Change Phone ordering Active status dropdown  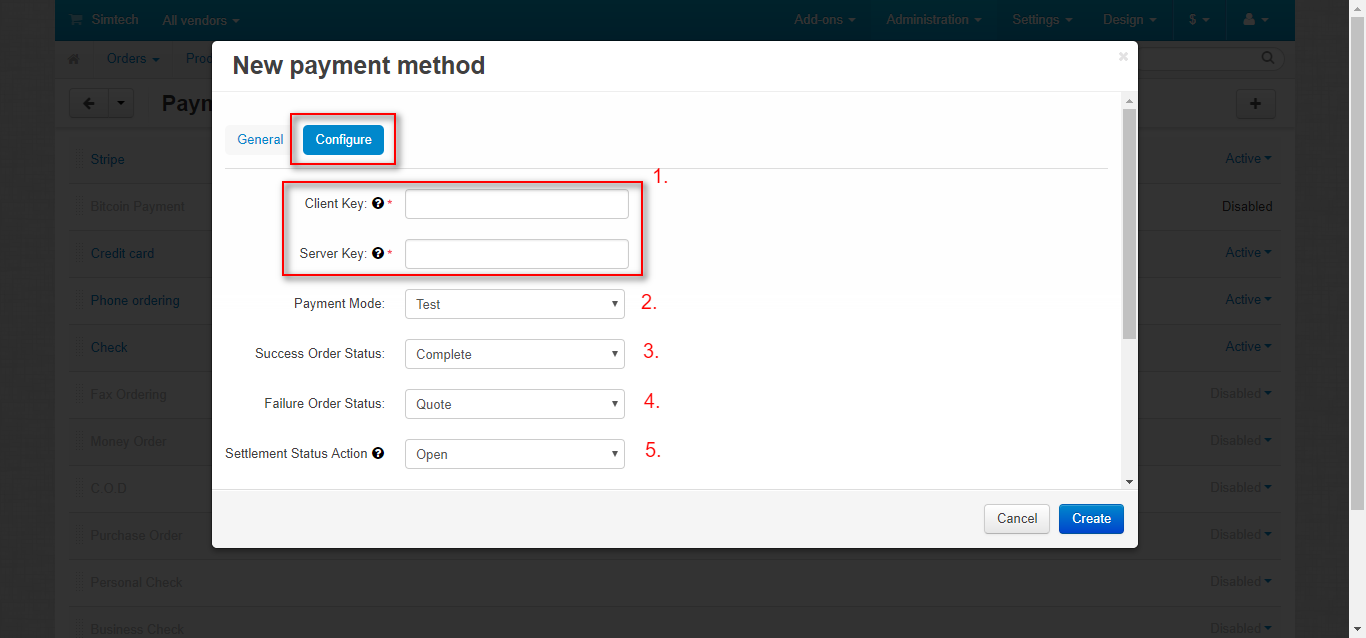[x=1249, y=299]
